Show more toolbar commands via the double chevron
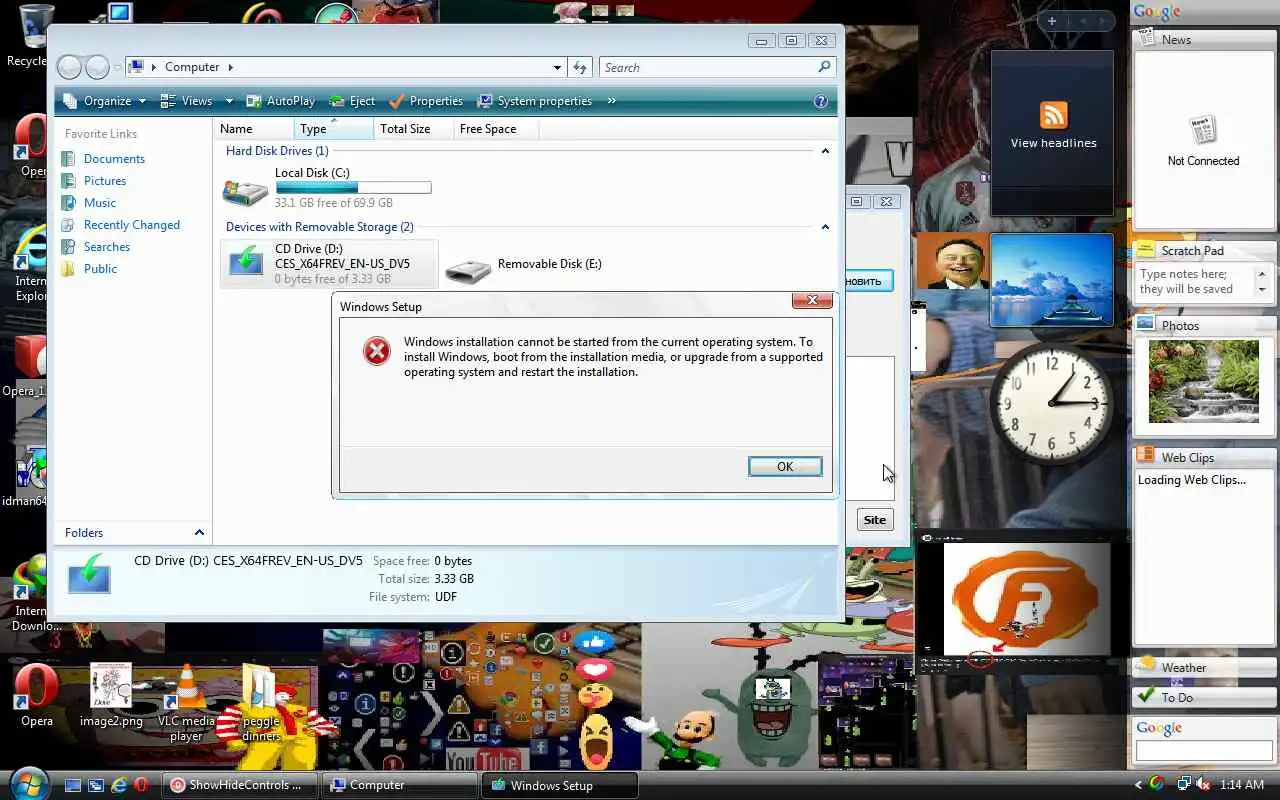Image resolution: width=1280 pixels, height=800 pixels. point(611,101)
